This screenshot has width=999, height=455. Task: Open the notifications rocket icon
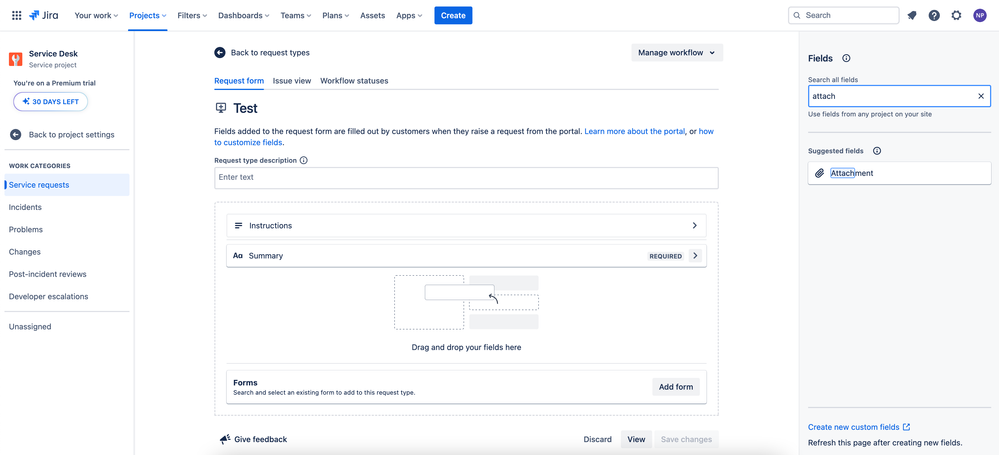click(912, 15)
